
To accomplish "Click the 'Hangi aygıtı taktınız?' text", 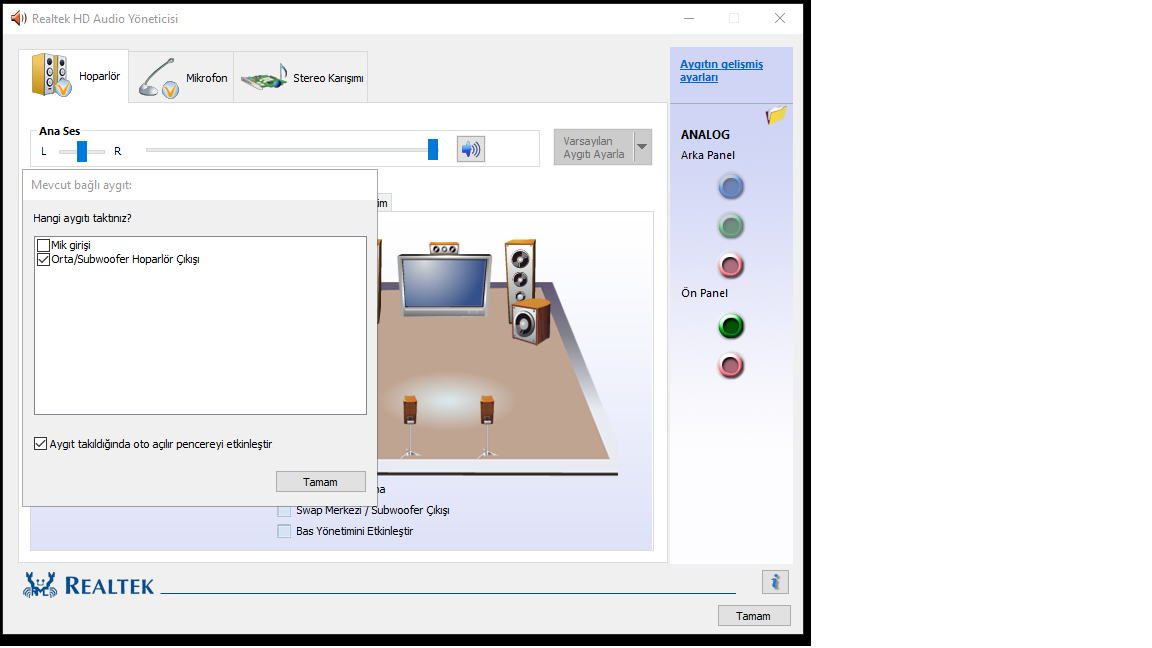I will click(82, 218).
